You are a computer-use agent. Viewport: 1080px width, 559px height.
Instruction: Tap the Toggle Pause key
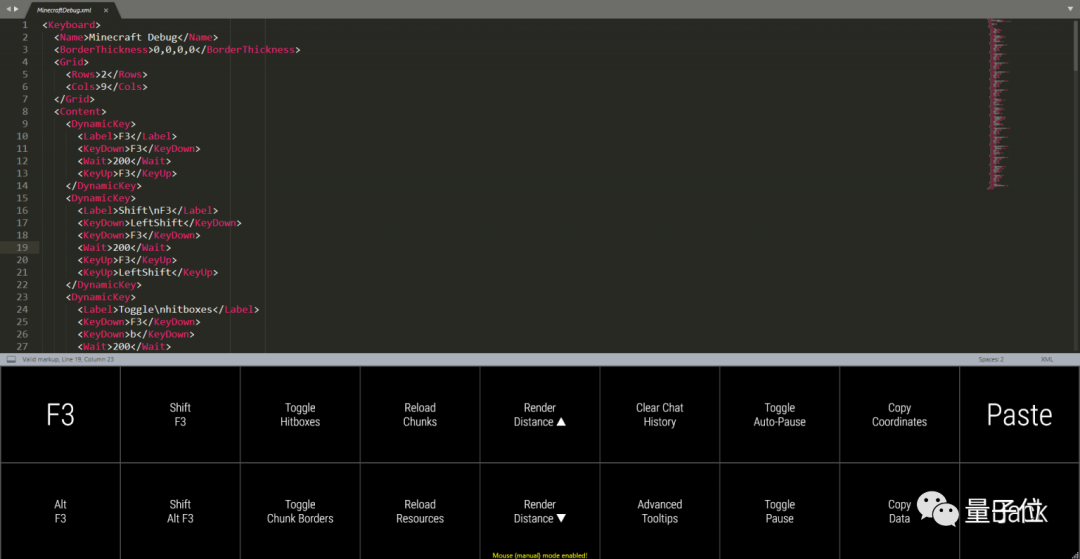pos(779,511)
